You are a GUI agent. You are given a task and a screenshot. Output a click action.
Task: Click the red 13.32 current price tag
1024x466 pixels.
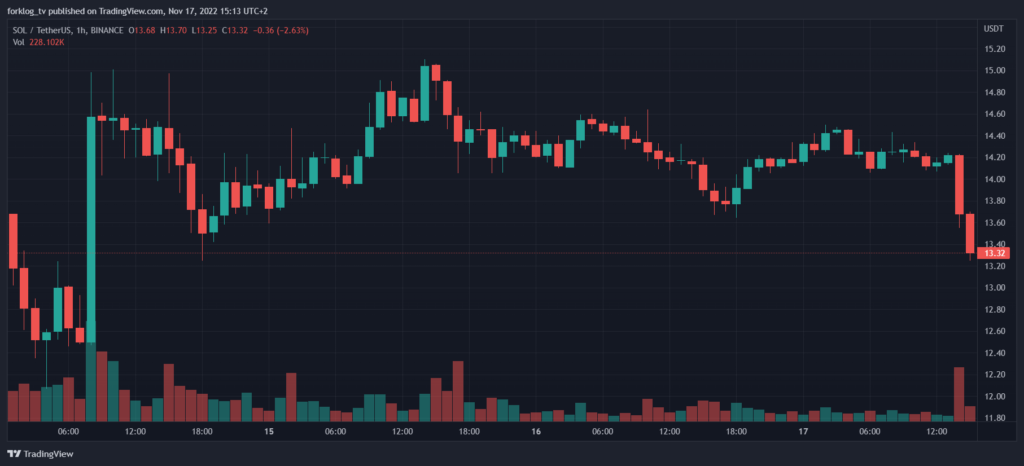(x=995, y=254)
